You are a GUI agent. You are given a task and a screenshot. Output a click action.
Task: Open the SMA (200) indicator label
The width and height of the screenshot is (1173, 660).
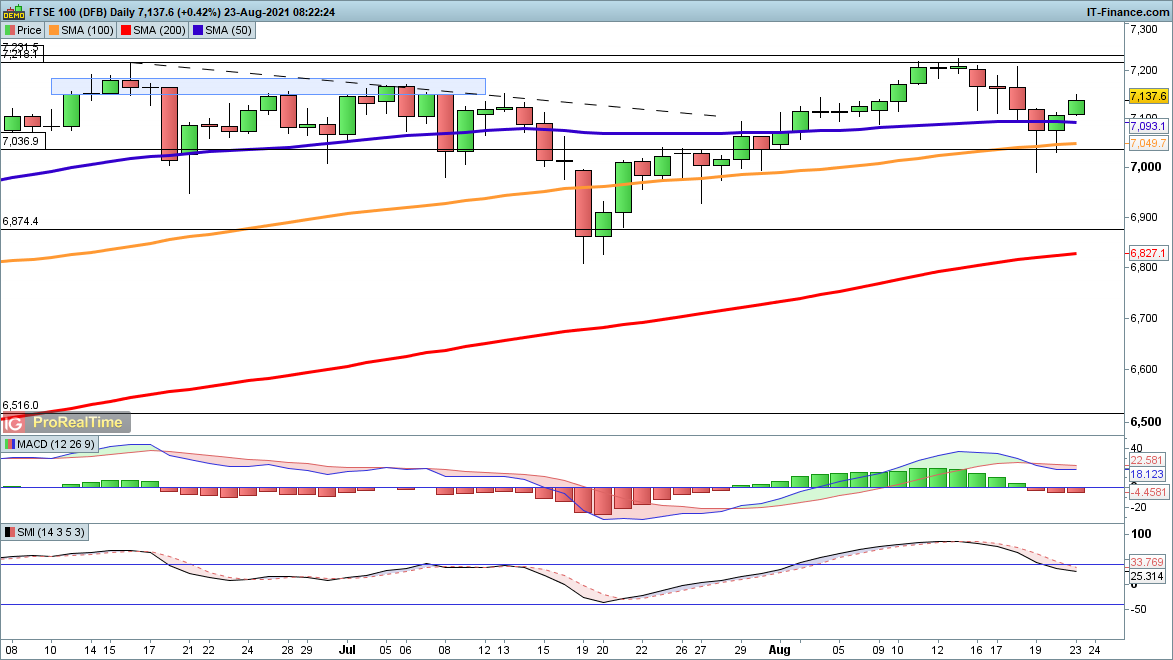152,30
